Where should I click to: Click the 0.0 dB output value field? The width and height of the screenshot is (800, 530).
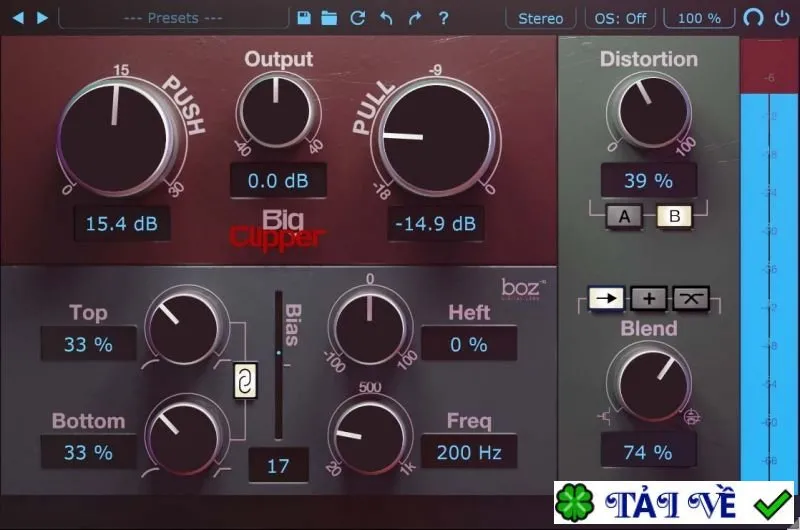tap(278, 181)
